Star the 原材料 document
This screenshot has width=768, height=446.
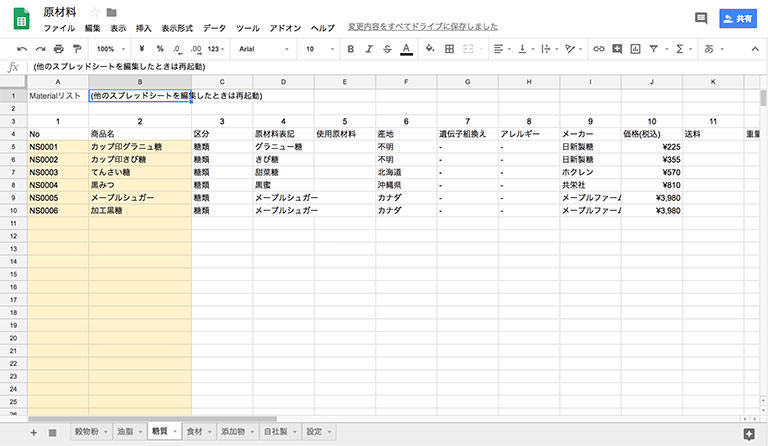pyautogui.click(x=95, y=11)
